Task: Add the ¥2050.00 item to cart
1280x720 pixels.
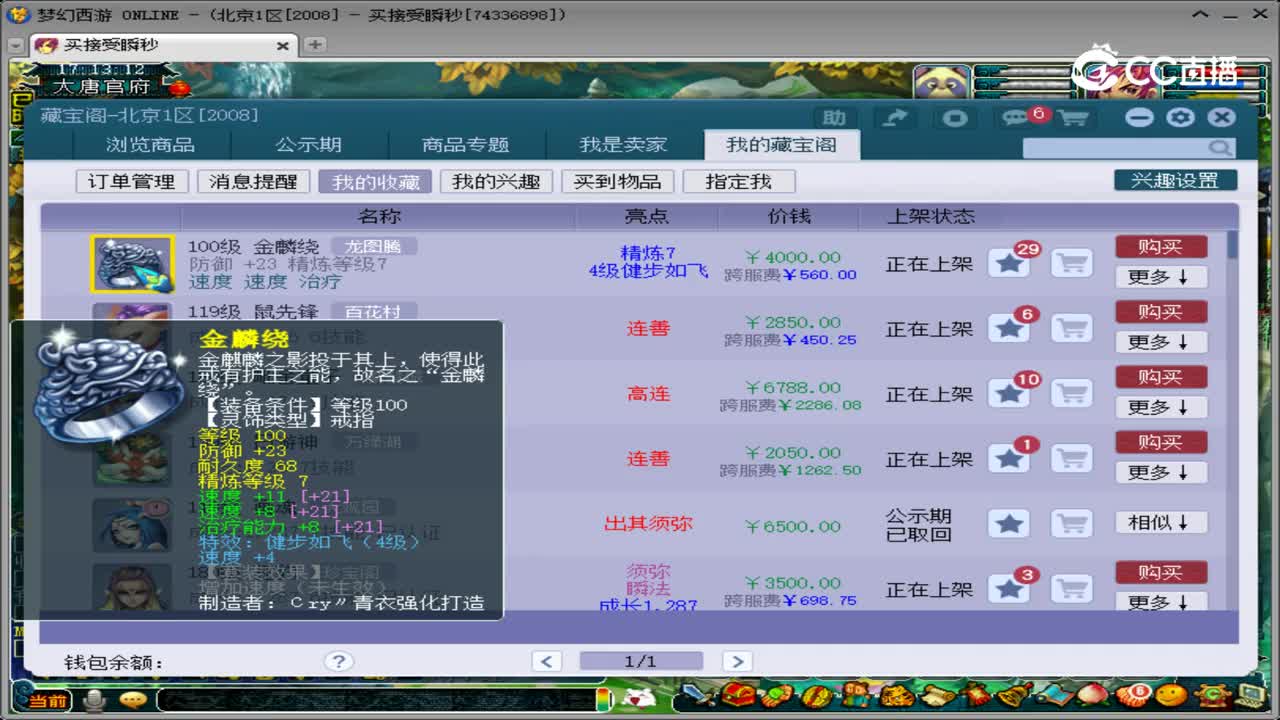Action: pos(1072,459)
